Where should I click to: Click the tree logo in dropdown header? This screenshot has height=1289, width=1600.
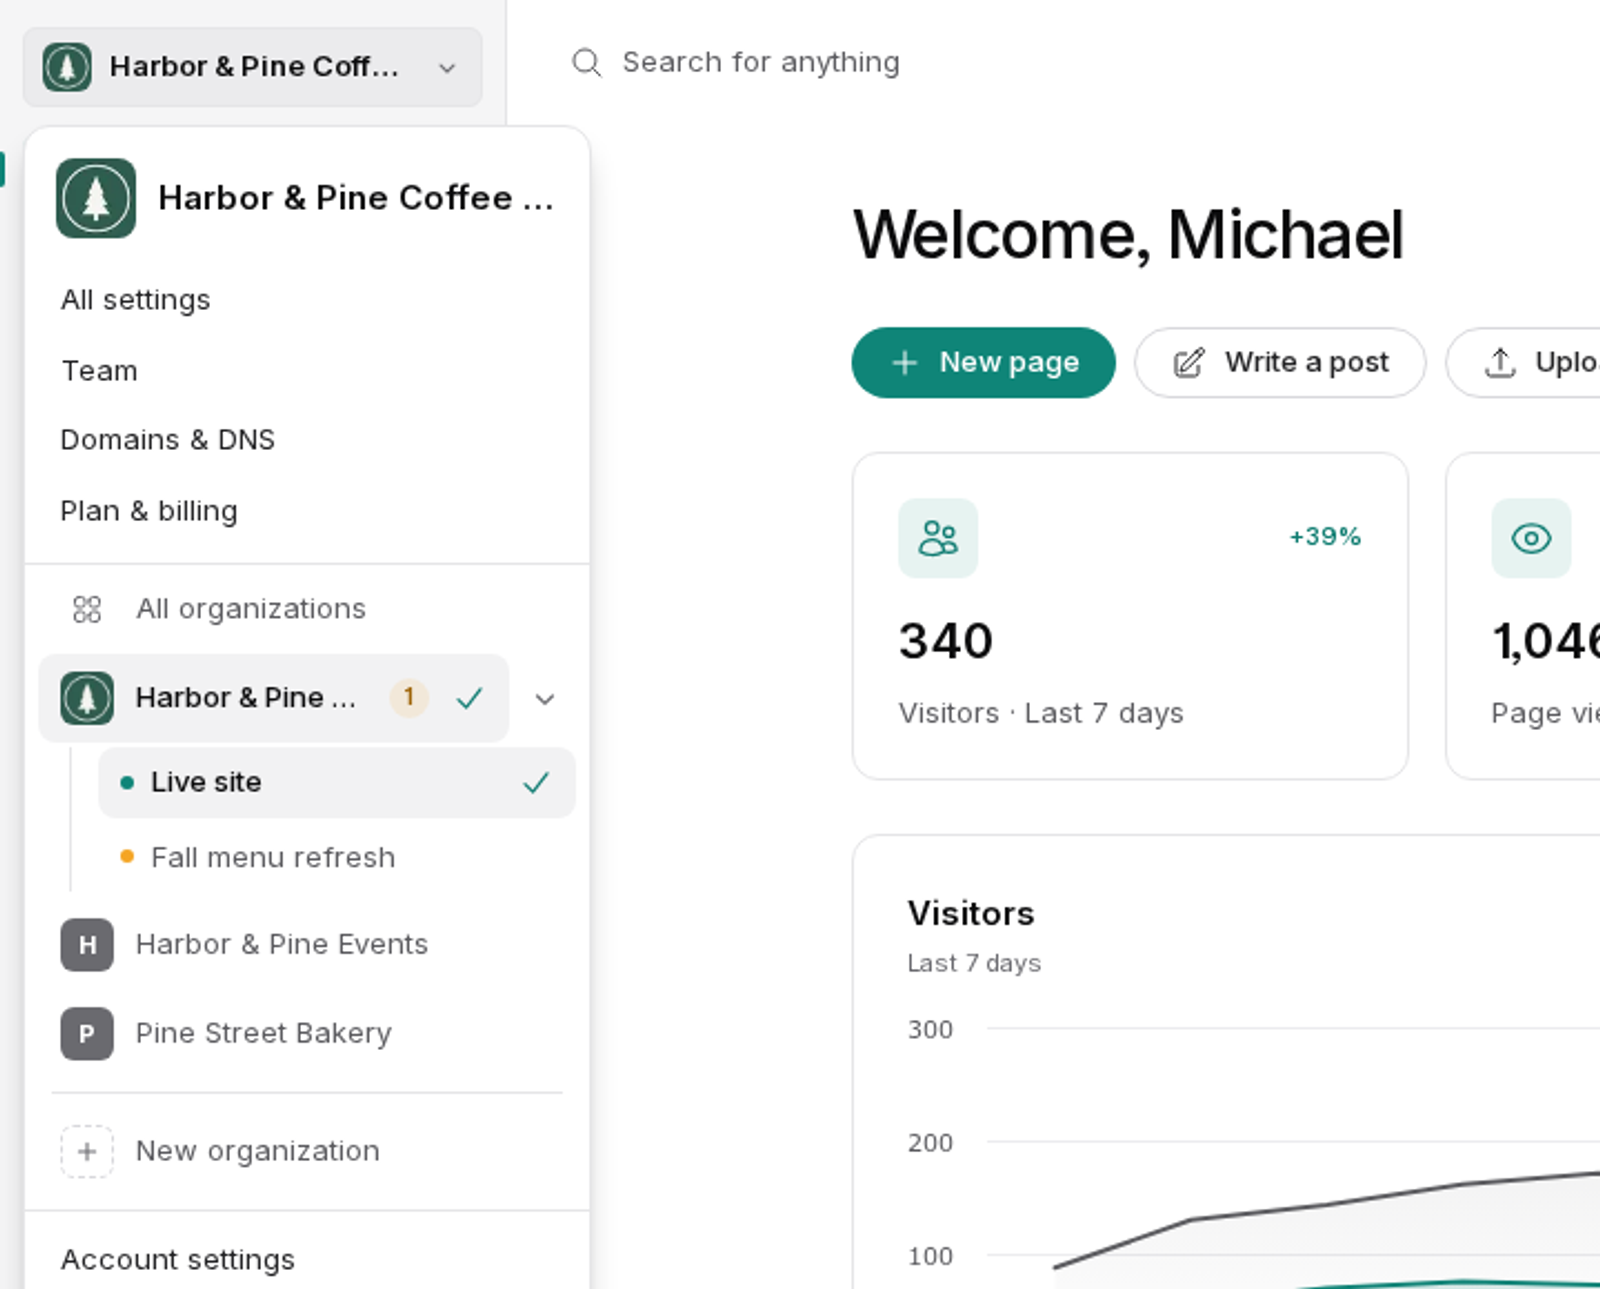pyautogui.click(x=96, y=198)
